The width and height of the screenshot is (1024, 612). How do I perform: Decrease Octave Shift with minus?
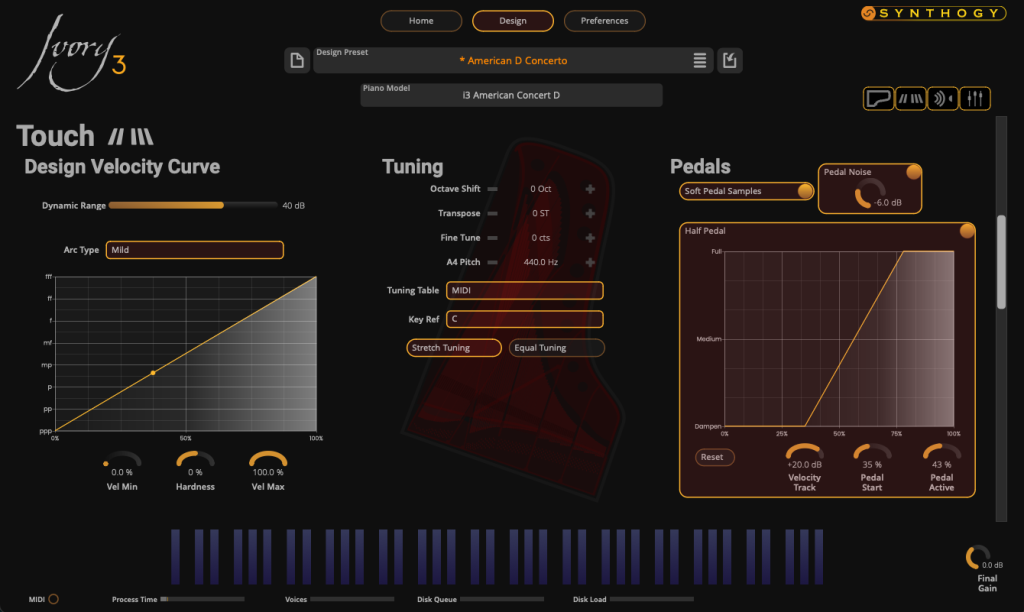(x=492, y=189)
